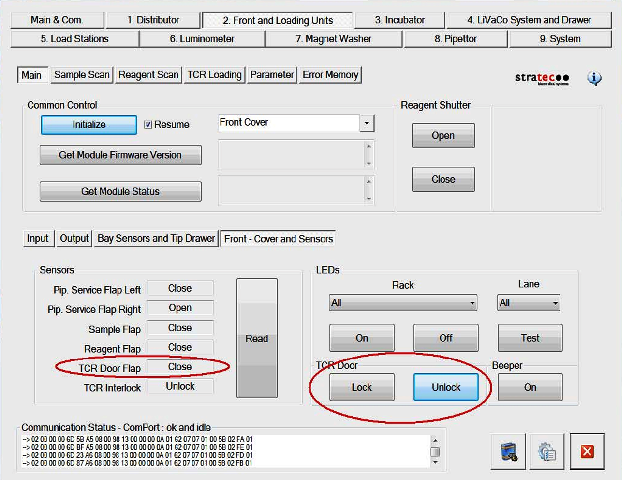Open the gear settings list icon

point(547,452)
